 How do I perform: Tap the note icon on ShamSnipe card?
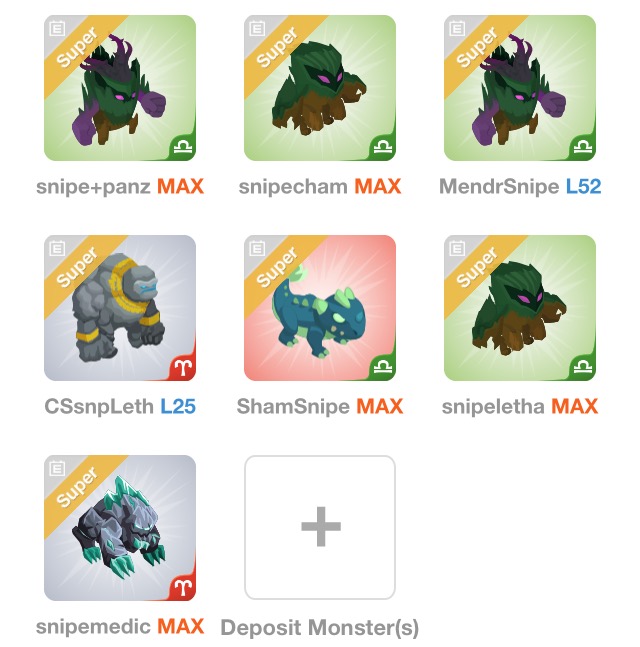[257, 248]
